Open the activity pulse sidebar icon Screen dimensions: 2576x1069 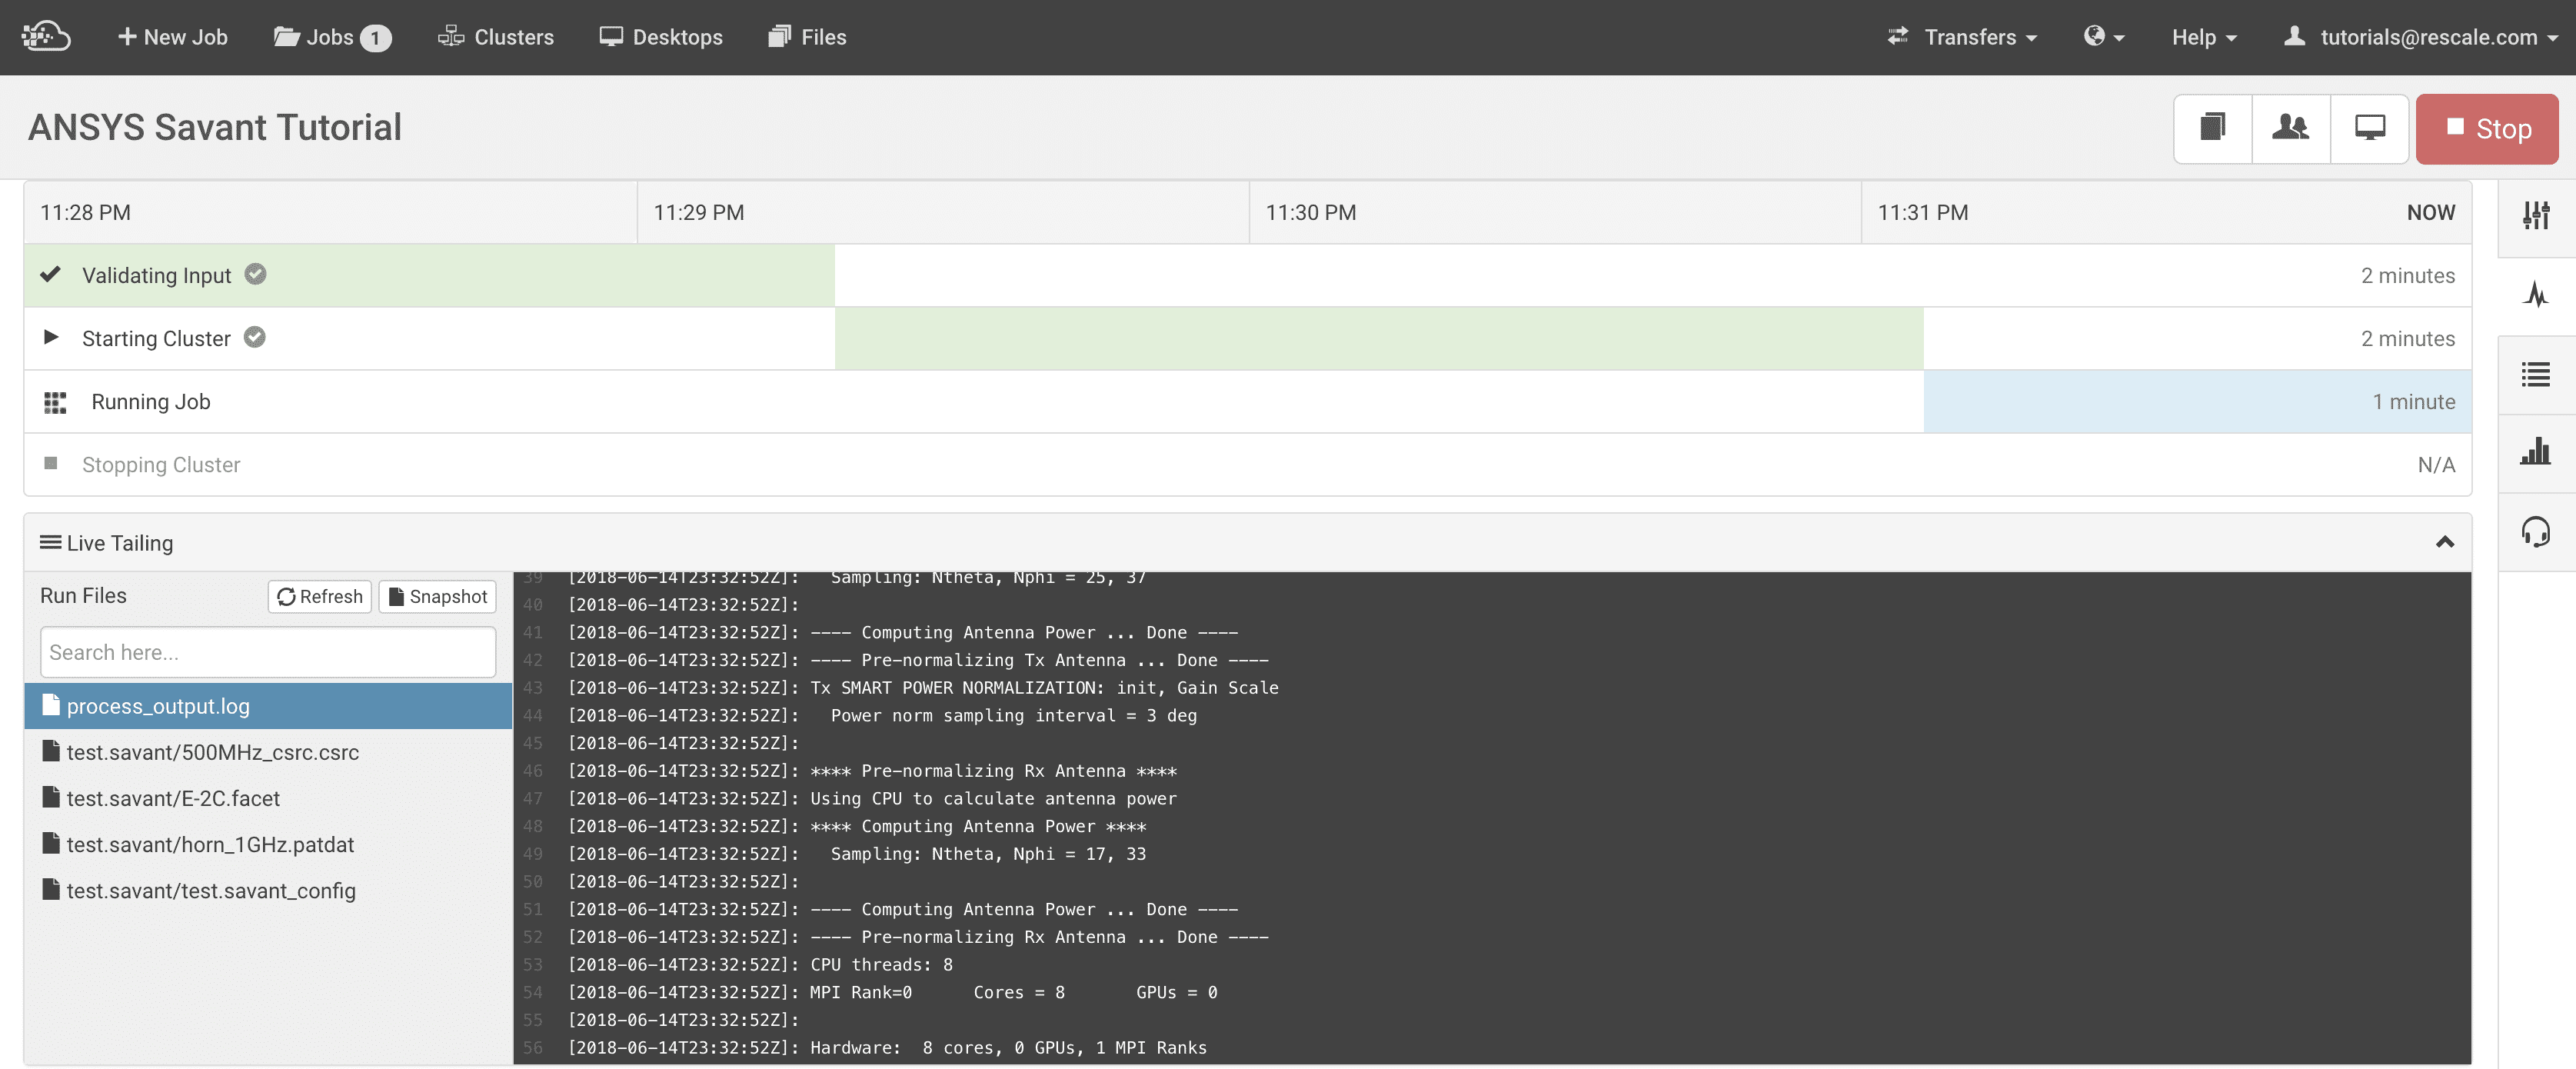pyautogui.click(x=2535, y=294)
